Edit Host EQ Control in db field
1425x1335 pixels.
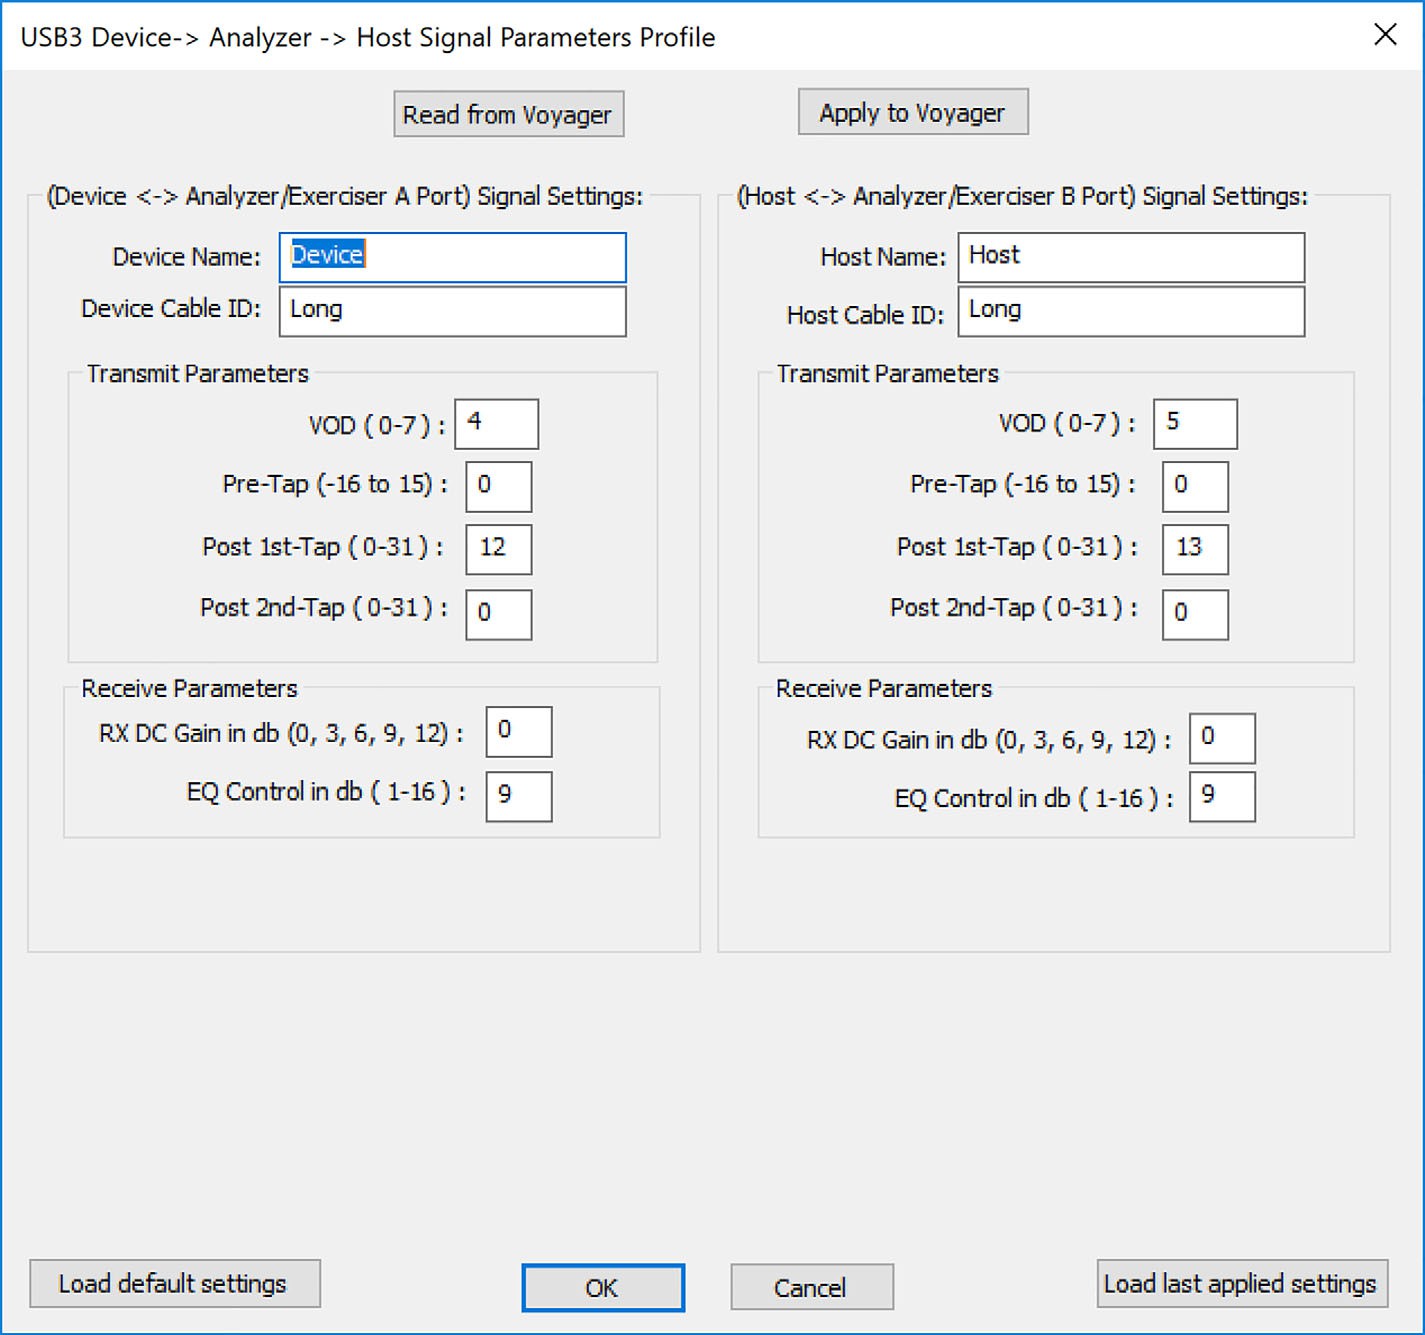point(1222,796)
